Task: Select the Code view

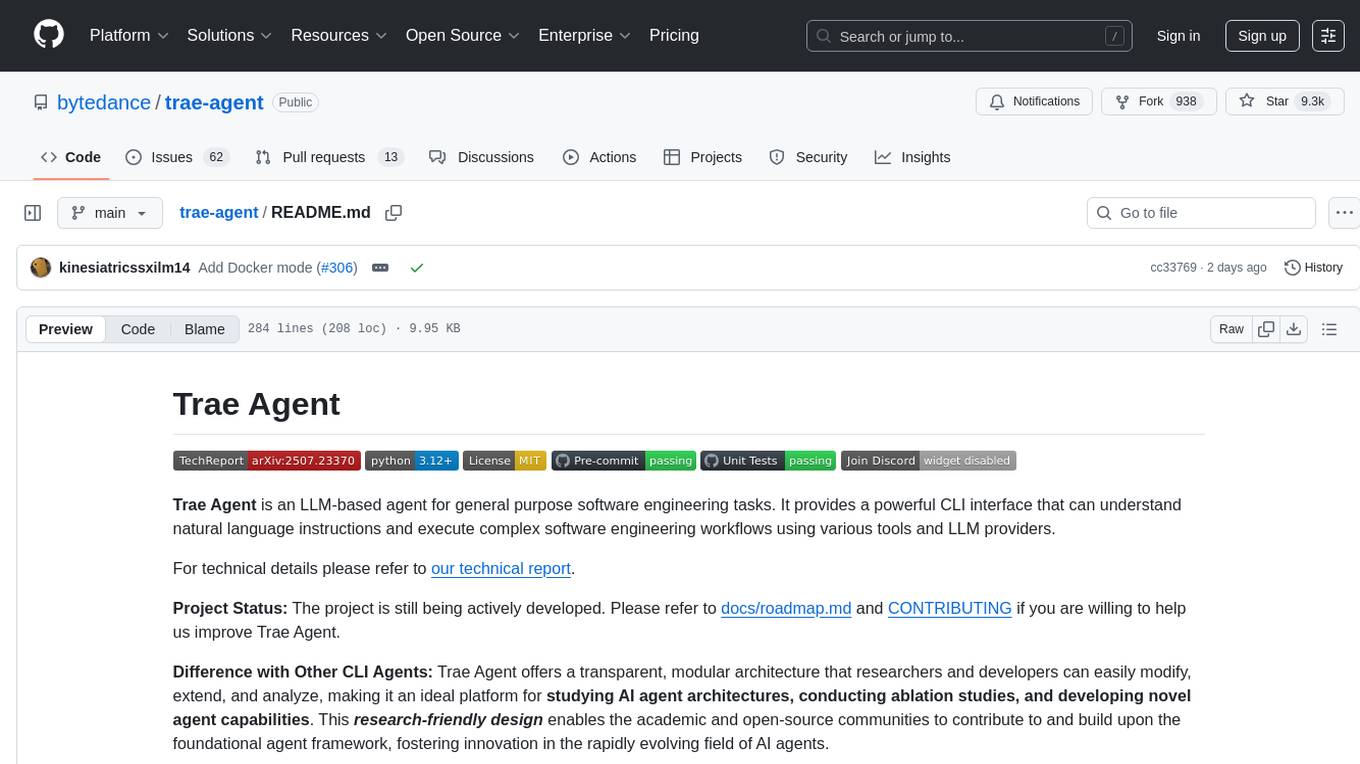Action: pos(138,329)
